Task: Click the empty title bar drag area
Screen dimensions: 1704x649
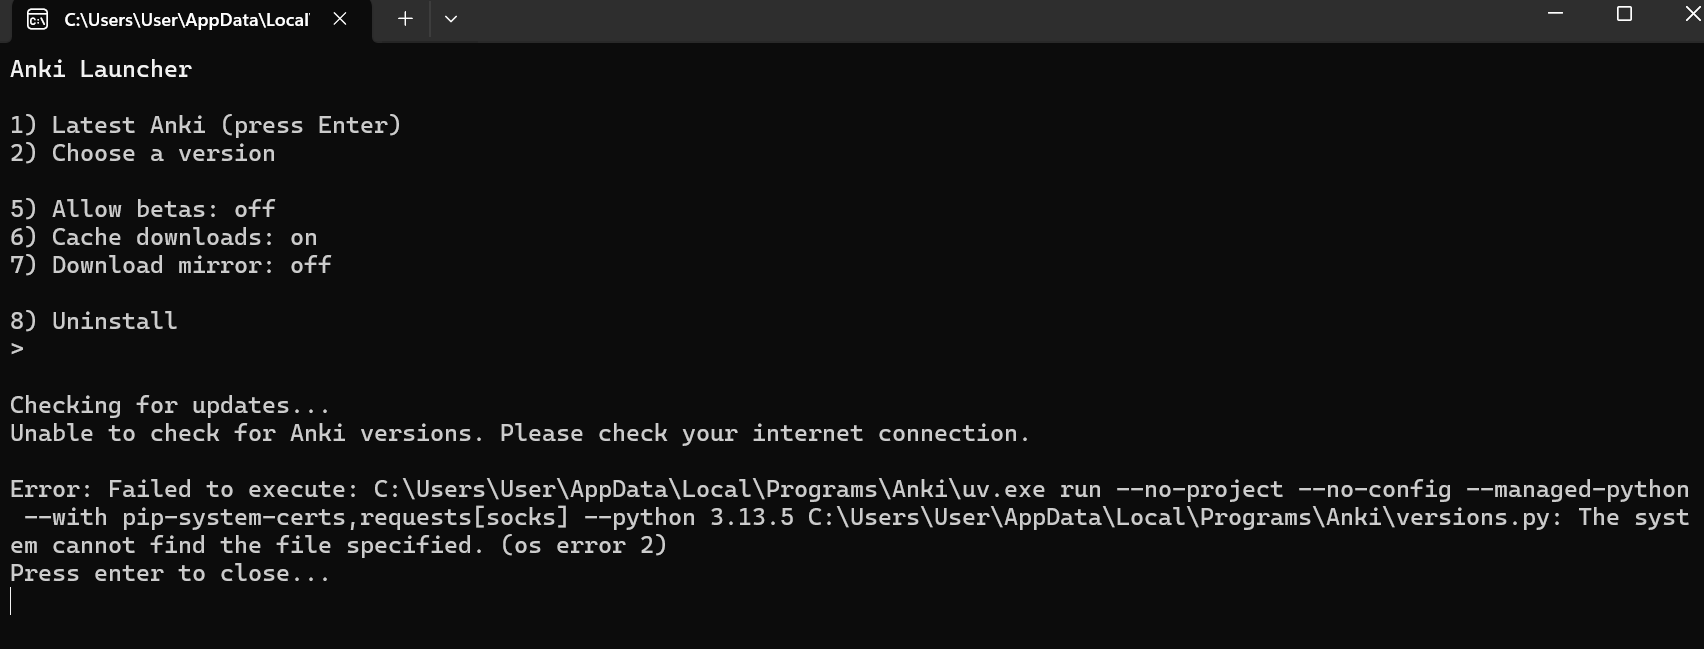Action: (x=990, y=19)
